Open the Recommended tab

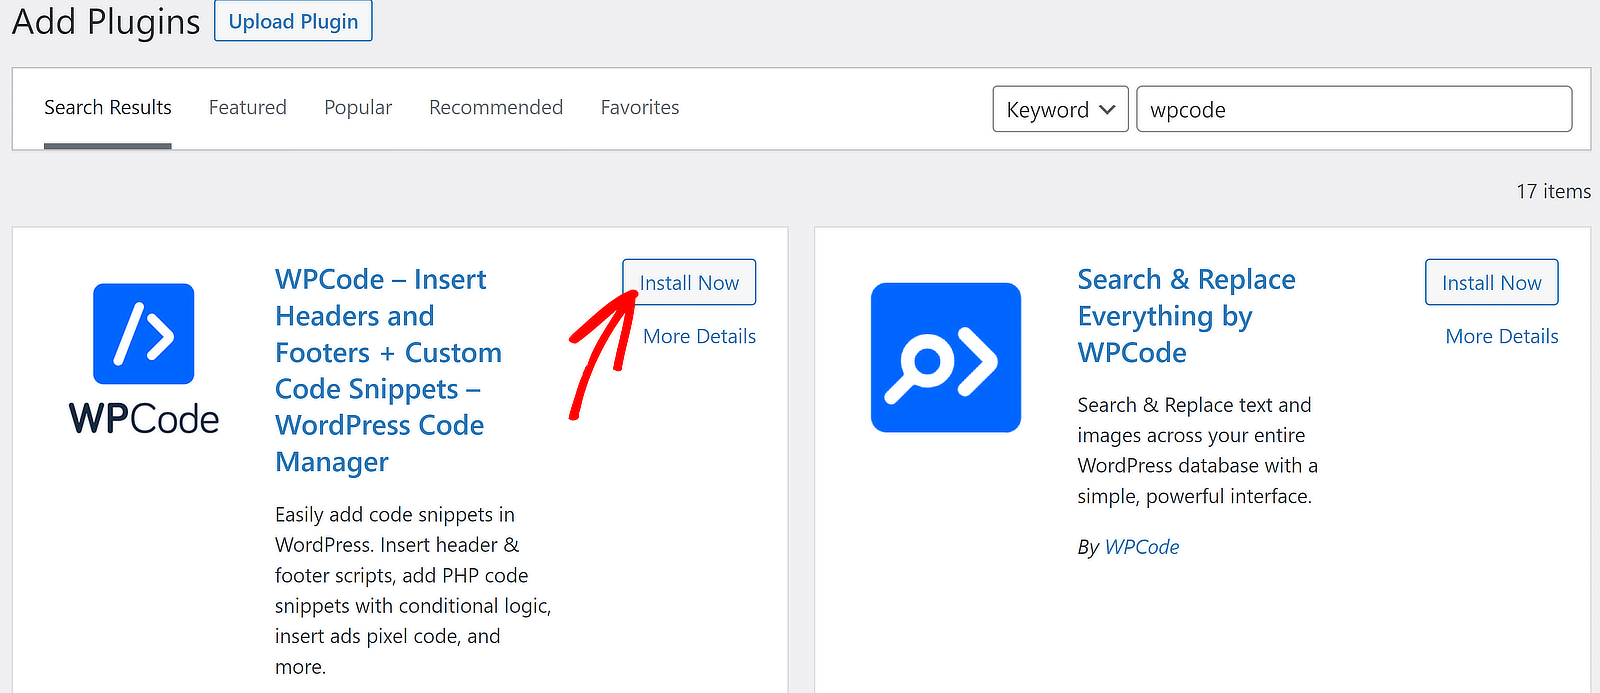pos(496,107)
